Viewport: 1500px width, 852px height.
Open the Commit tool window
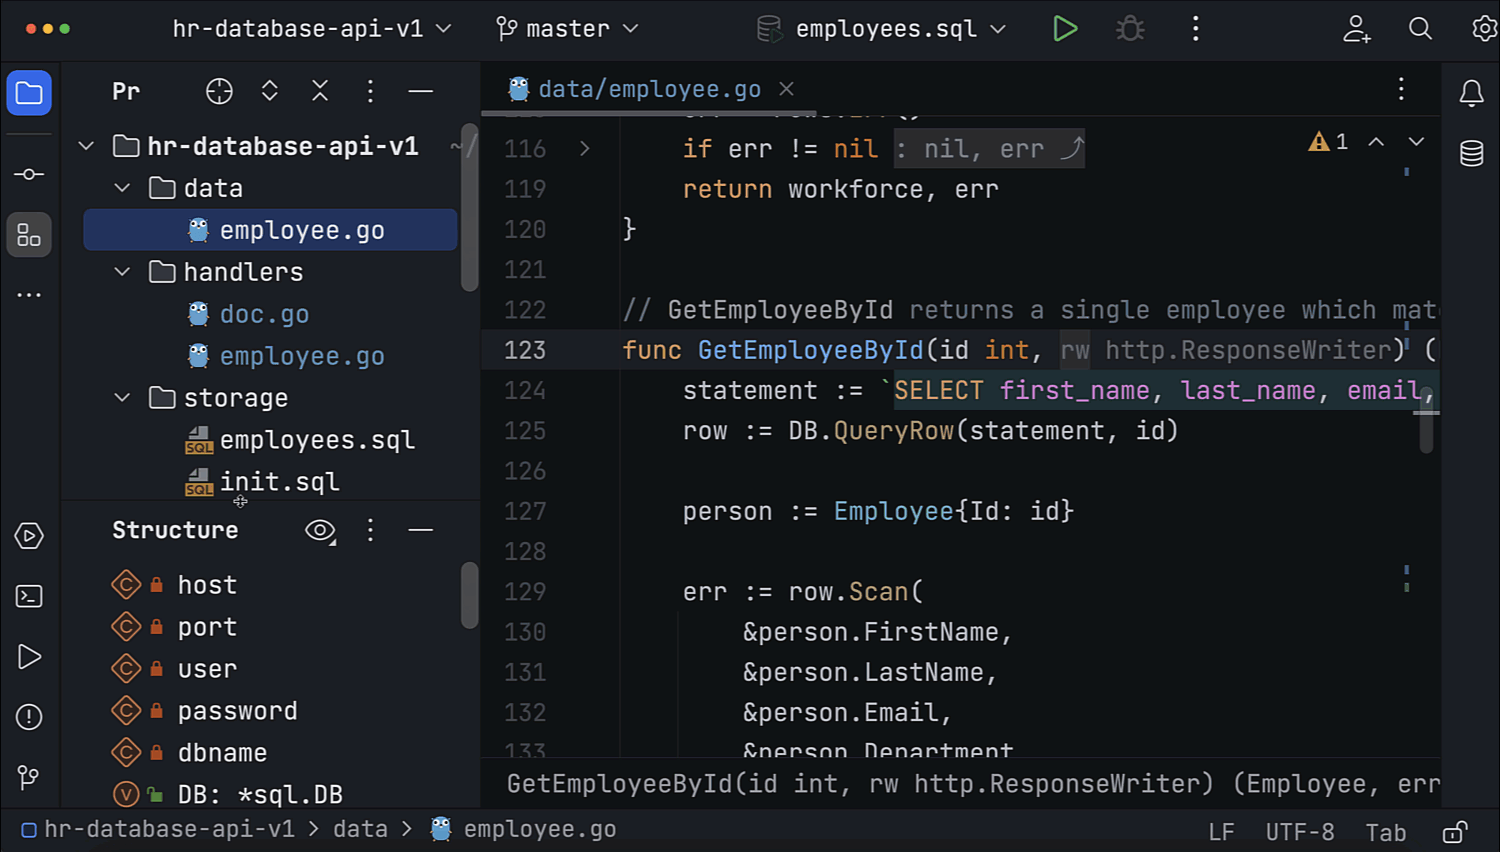29,174
